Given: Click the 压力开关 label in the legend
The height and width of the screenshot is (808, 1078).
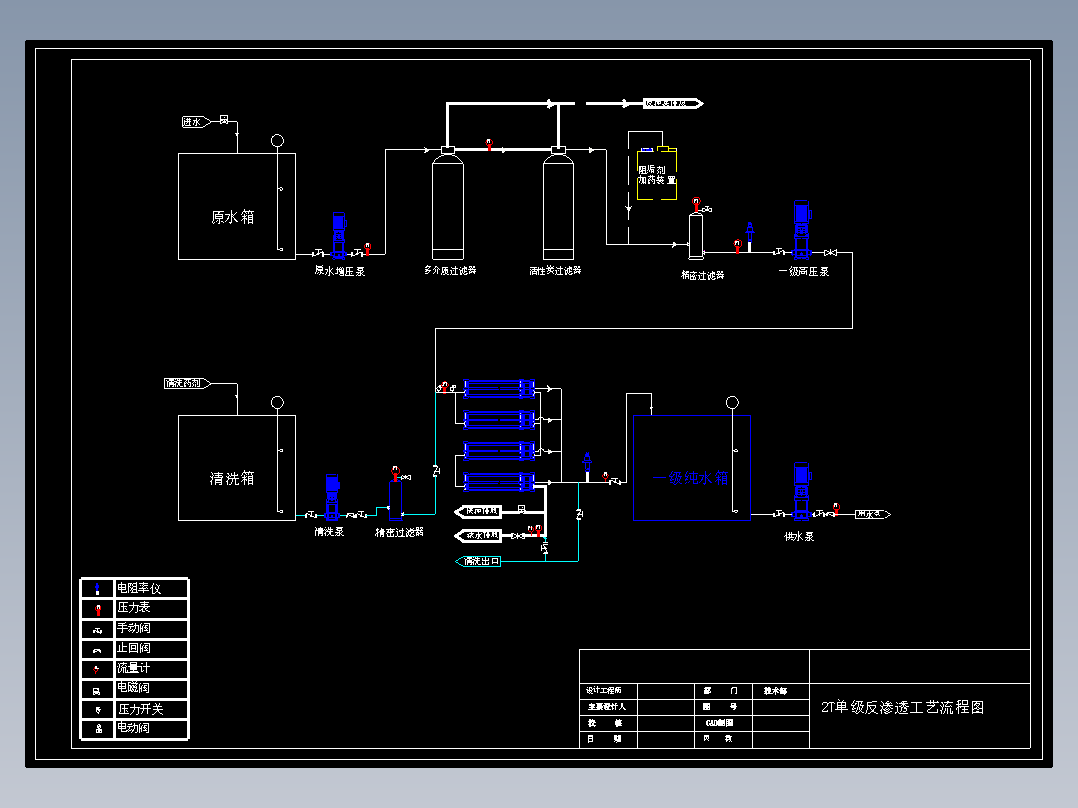Looking at the screenshot, I should [140, 709].
